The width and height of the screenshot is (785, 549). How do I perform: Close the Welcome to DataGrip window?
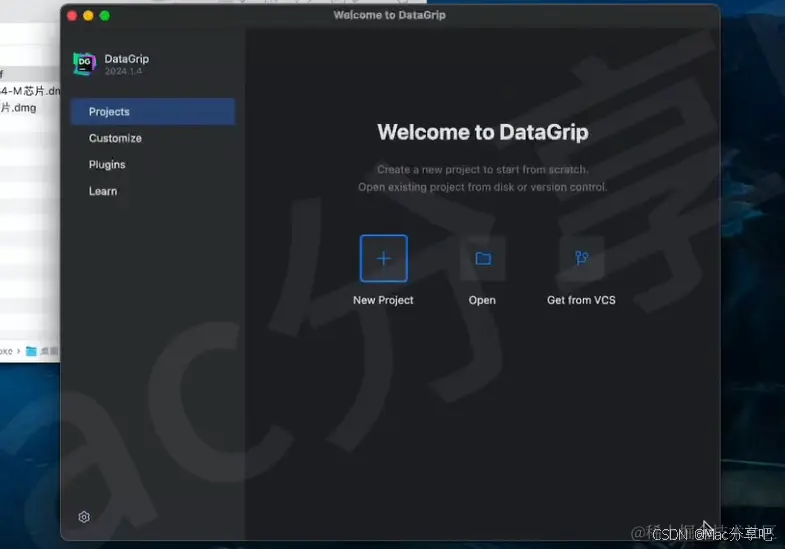click(x=72, y=16)
